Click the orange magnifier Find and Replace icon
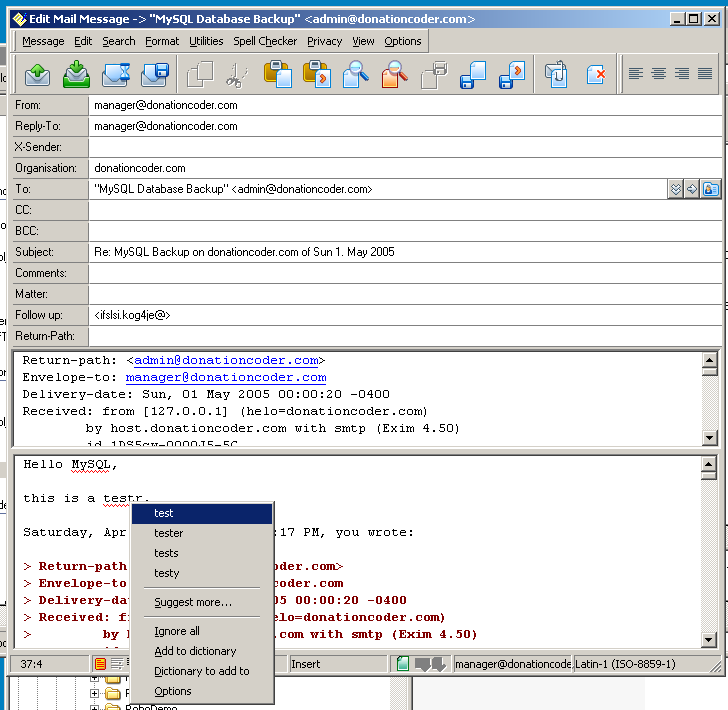Image resolution: width=728 pixels, height=710 pixels. (395, 74)
